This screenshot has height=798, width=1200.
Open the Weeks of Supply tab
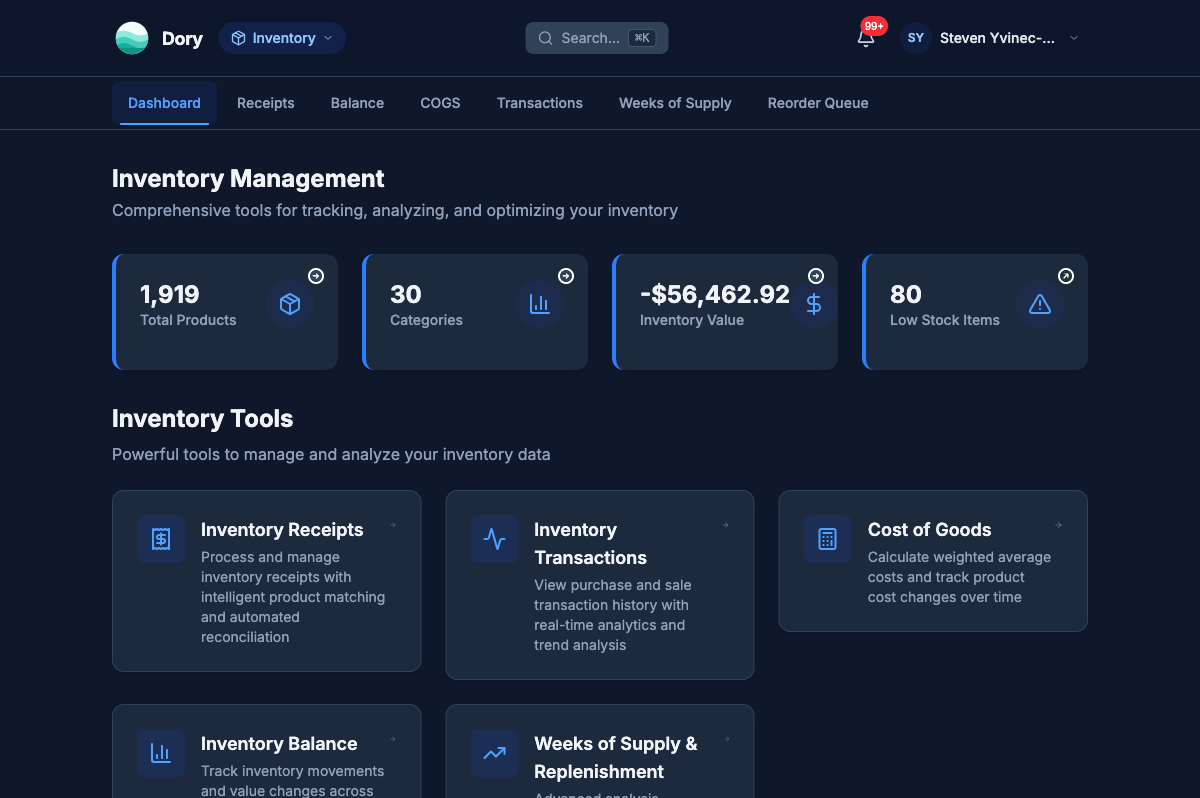tap(675, 103)
